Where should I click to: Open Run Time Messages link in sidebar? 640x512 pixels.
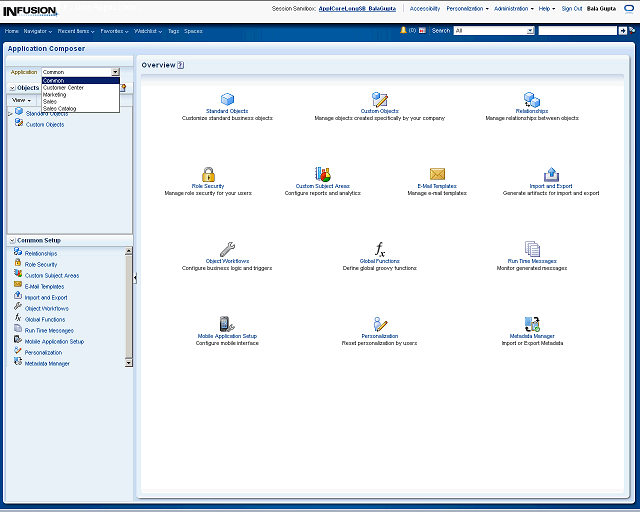[49, 330]
